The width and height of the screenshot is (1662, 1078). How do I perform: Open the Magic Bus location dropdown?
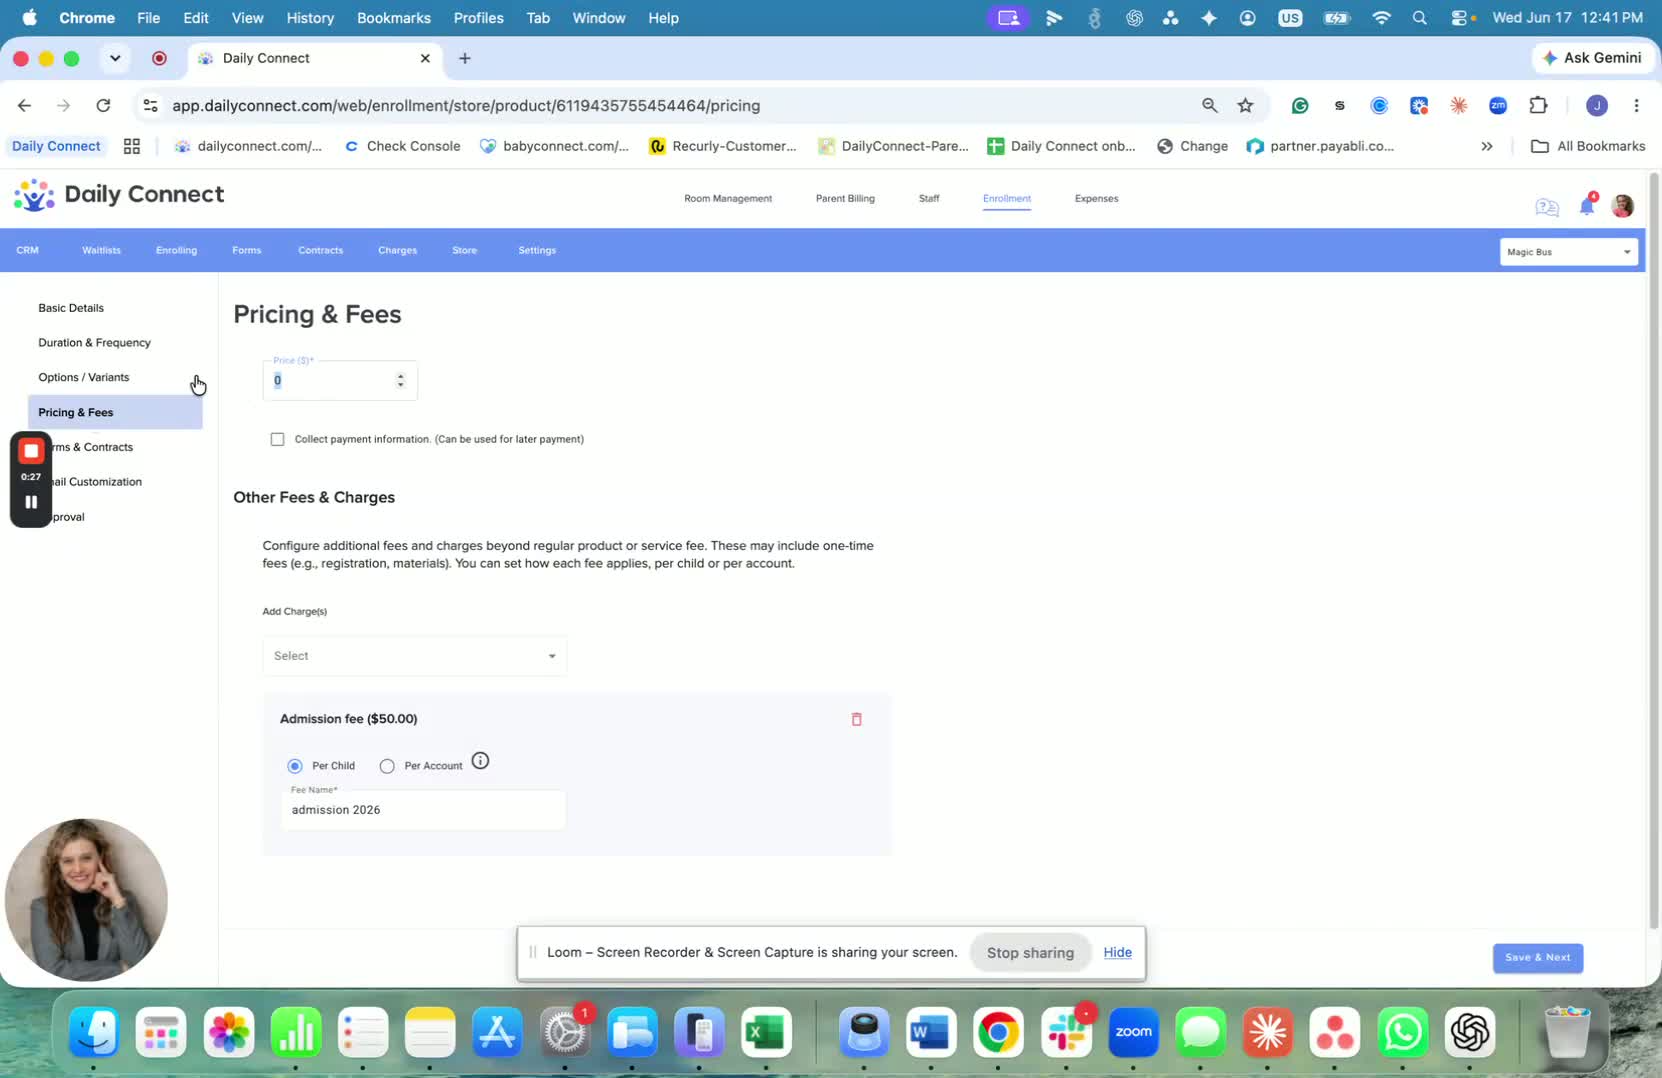(1568, 252)
